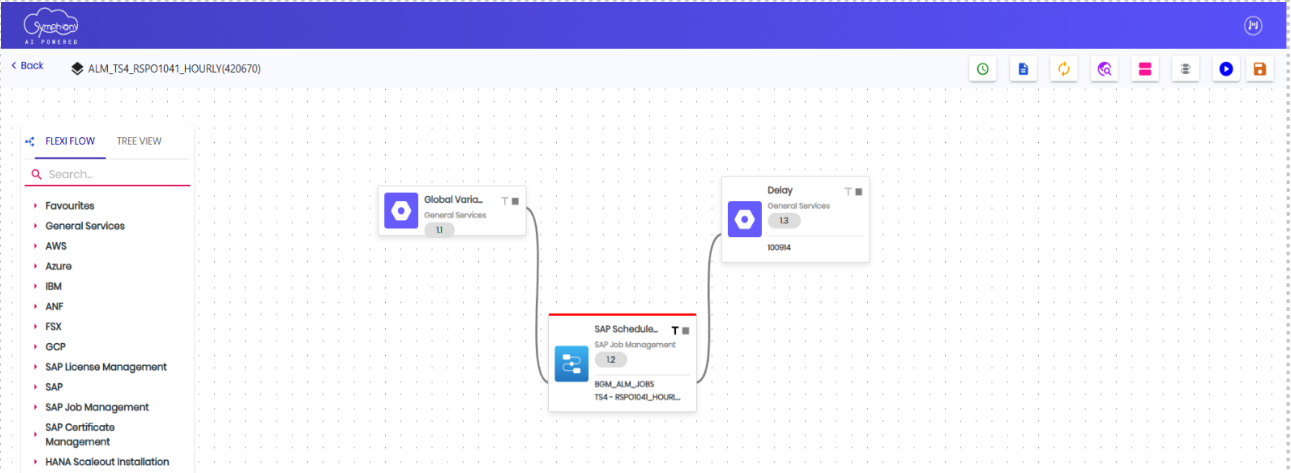This screenshot has height=473, width=1291.
Task: Click the 100914 value in Delay node
Action: [779, 246]
